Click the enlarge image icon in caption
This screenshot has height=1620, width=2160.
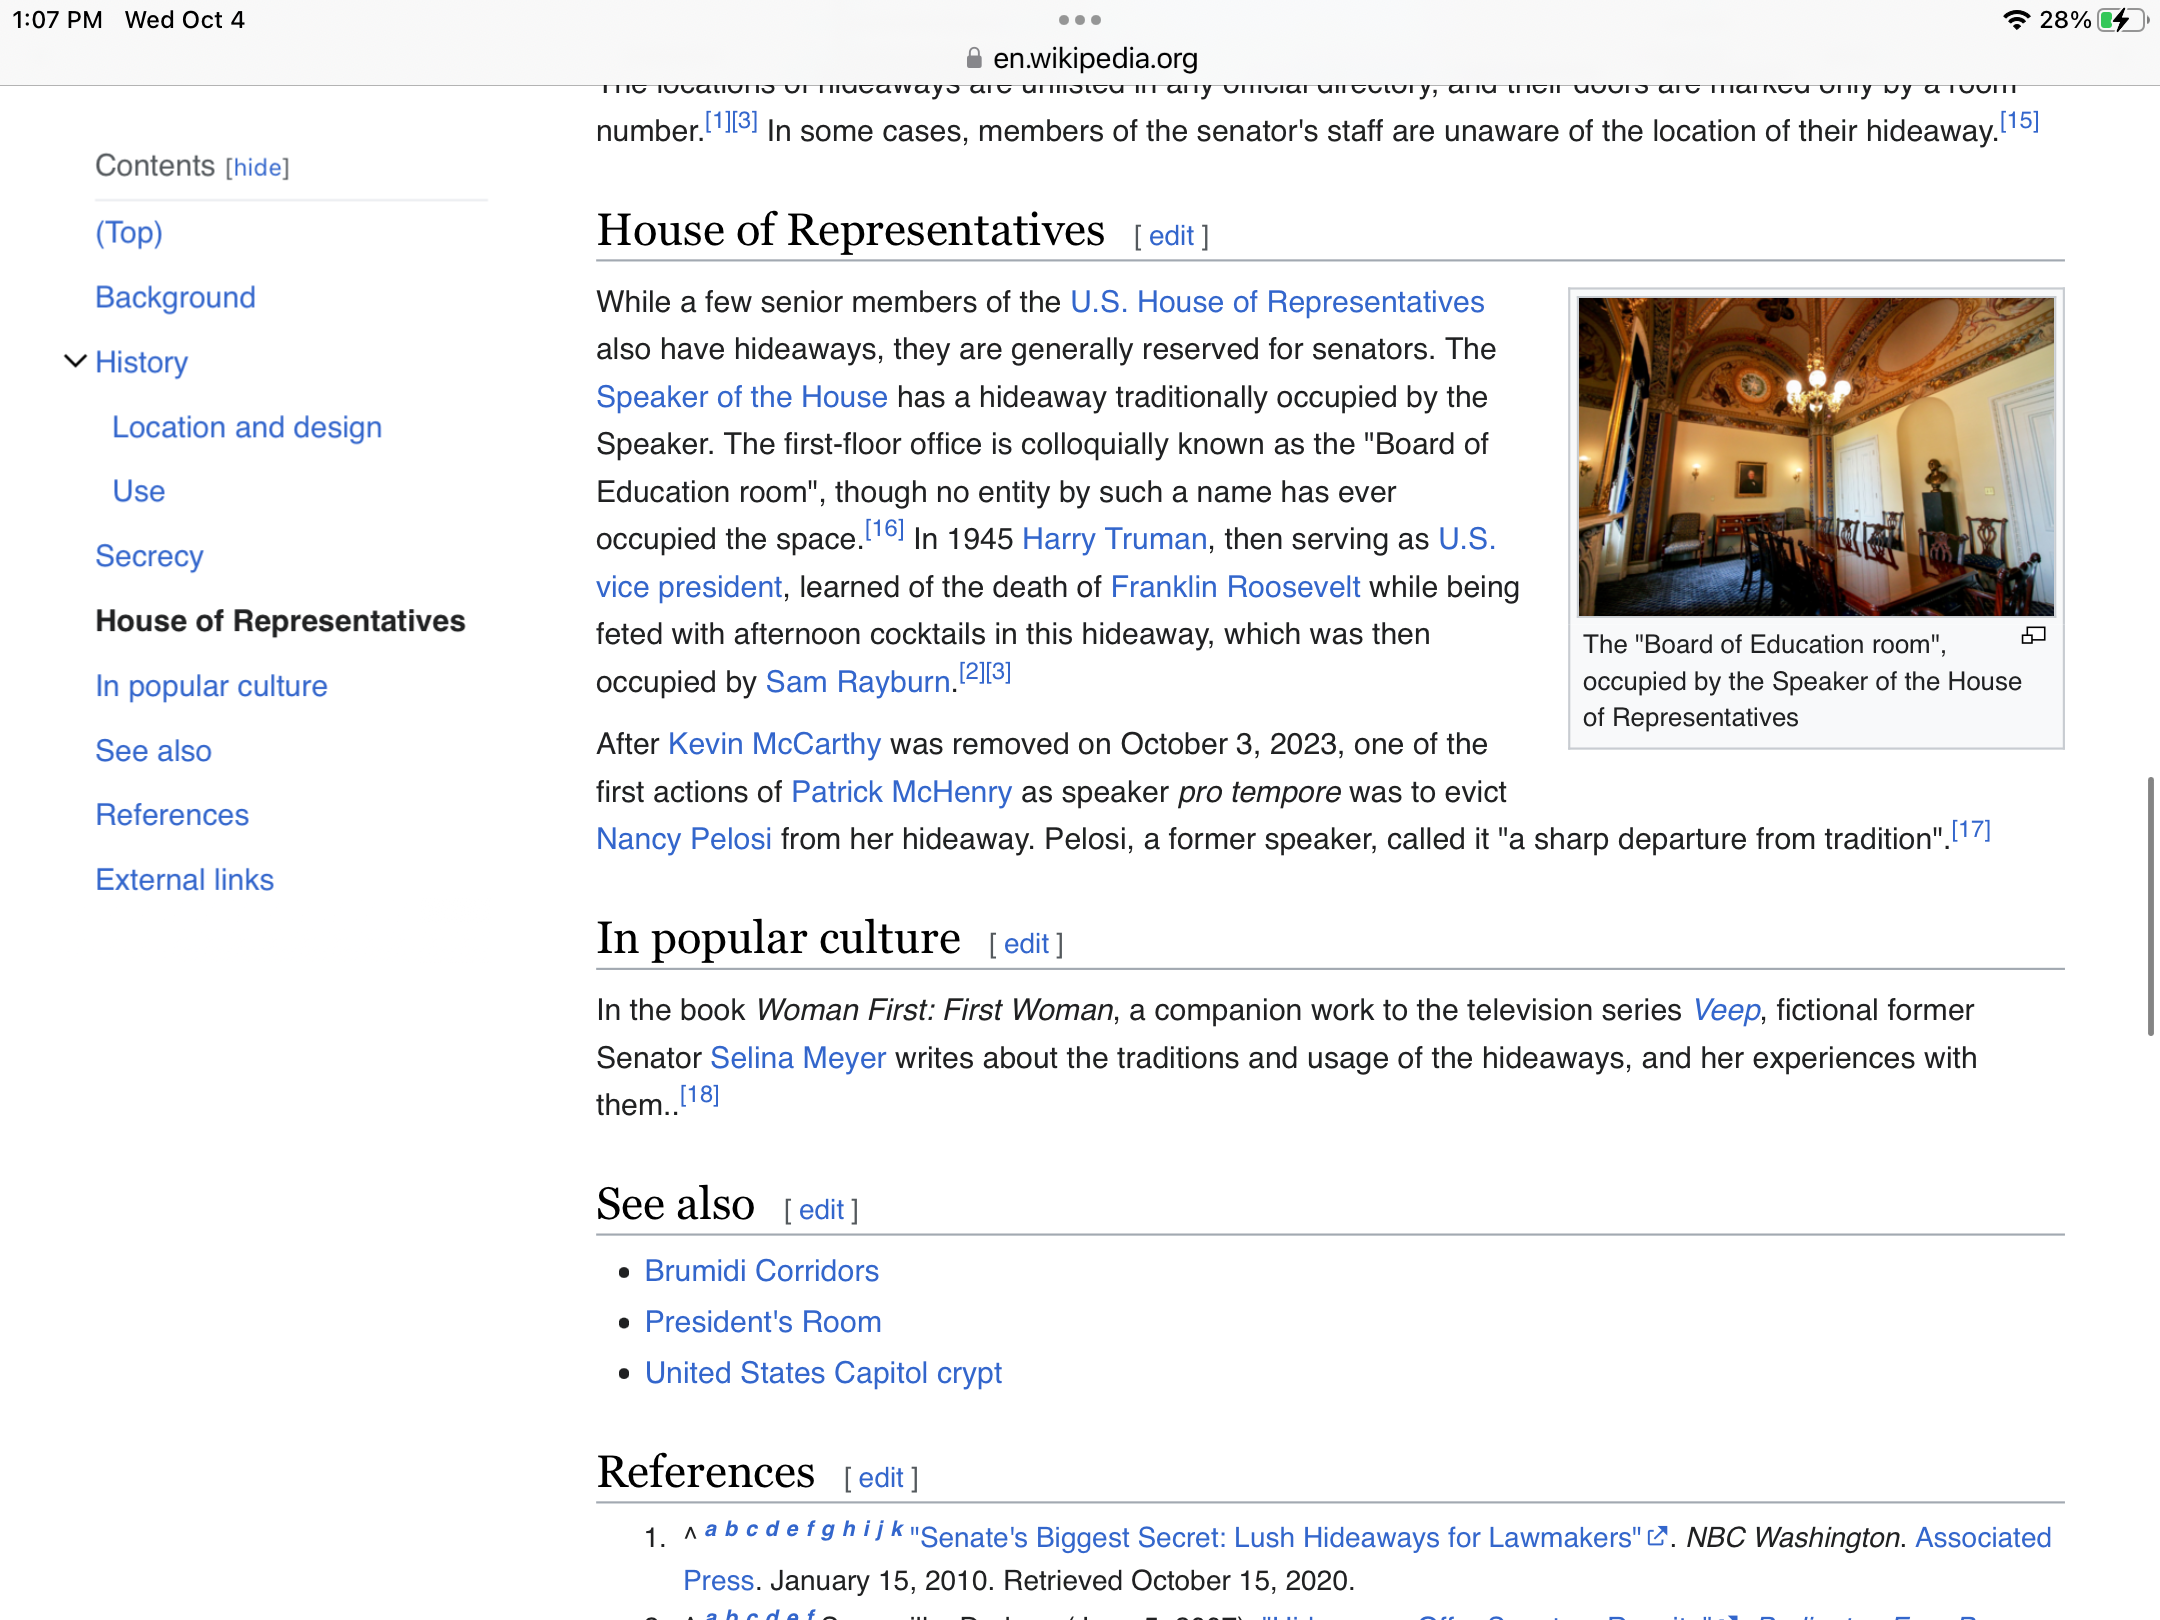click(2033, 635)
